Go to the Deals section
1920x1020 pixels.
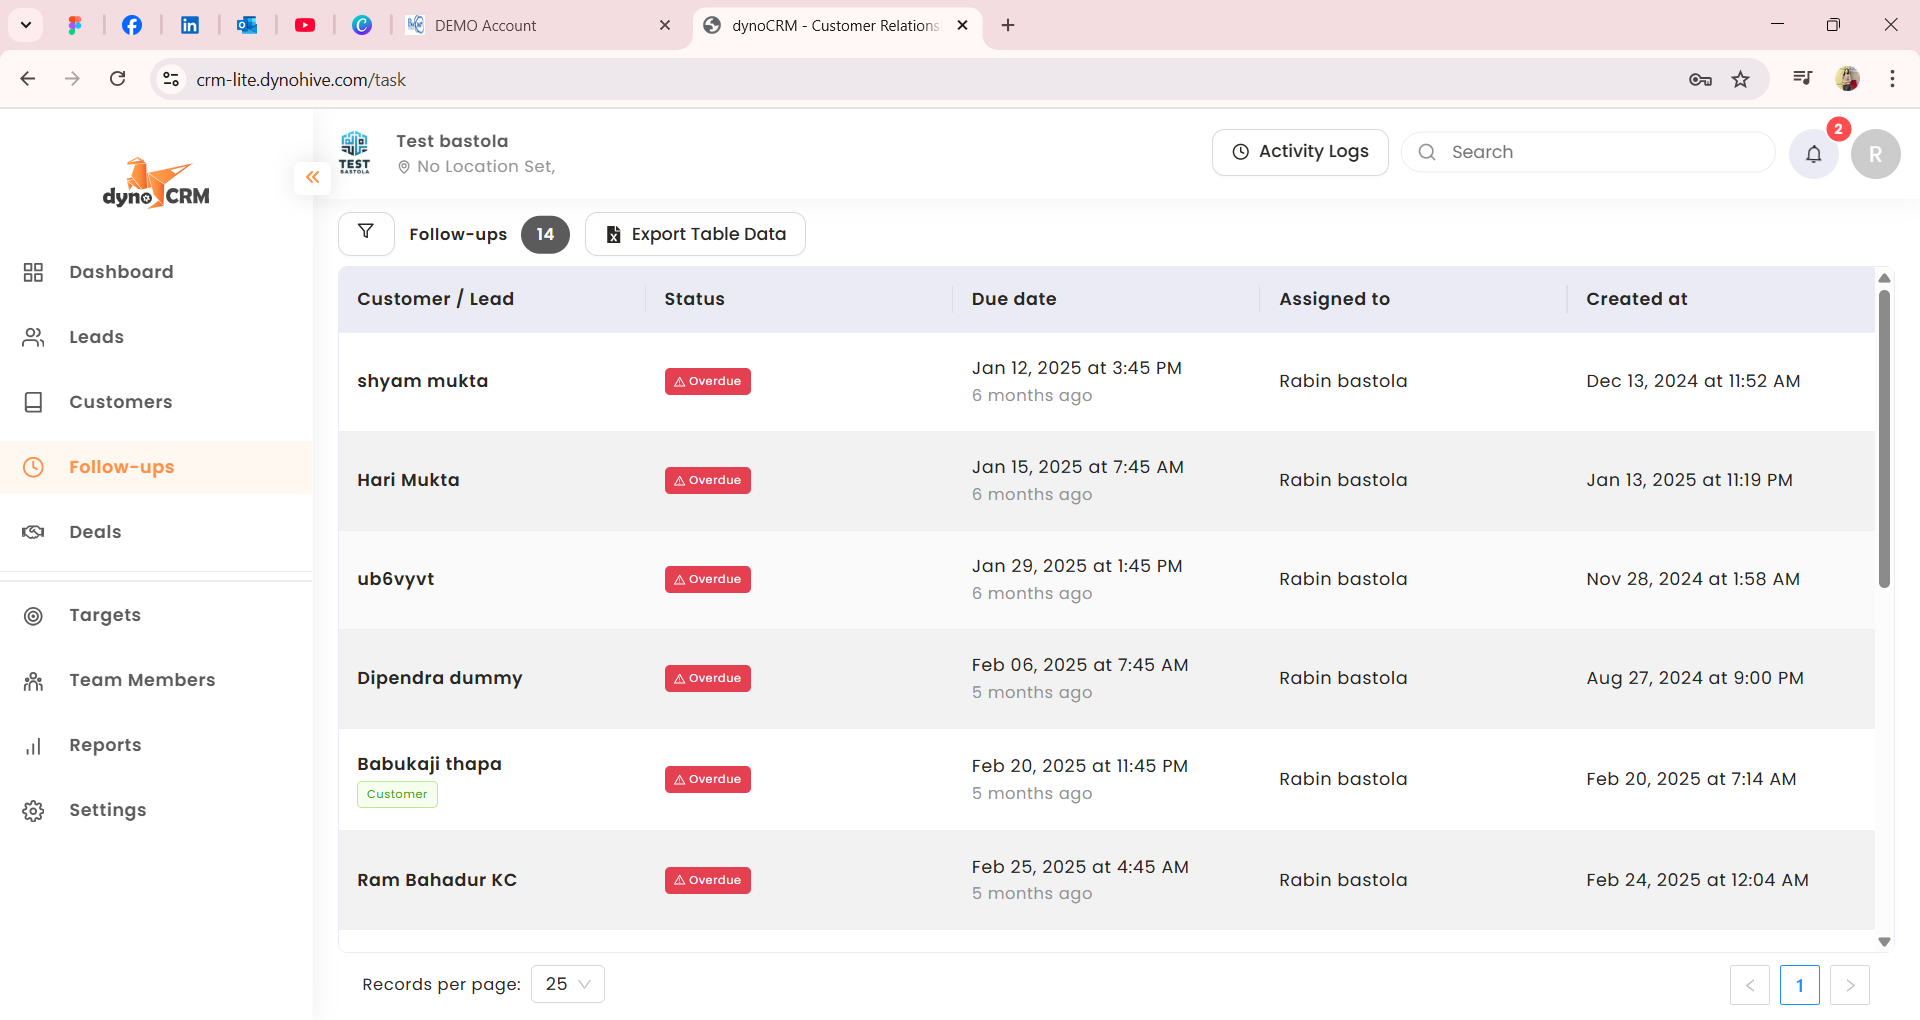(95, 532)
